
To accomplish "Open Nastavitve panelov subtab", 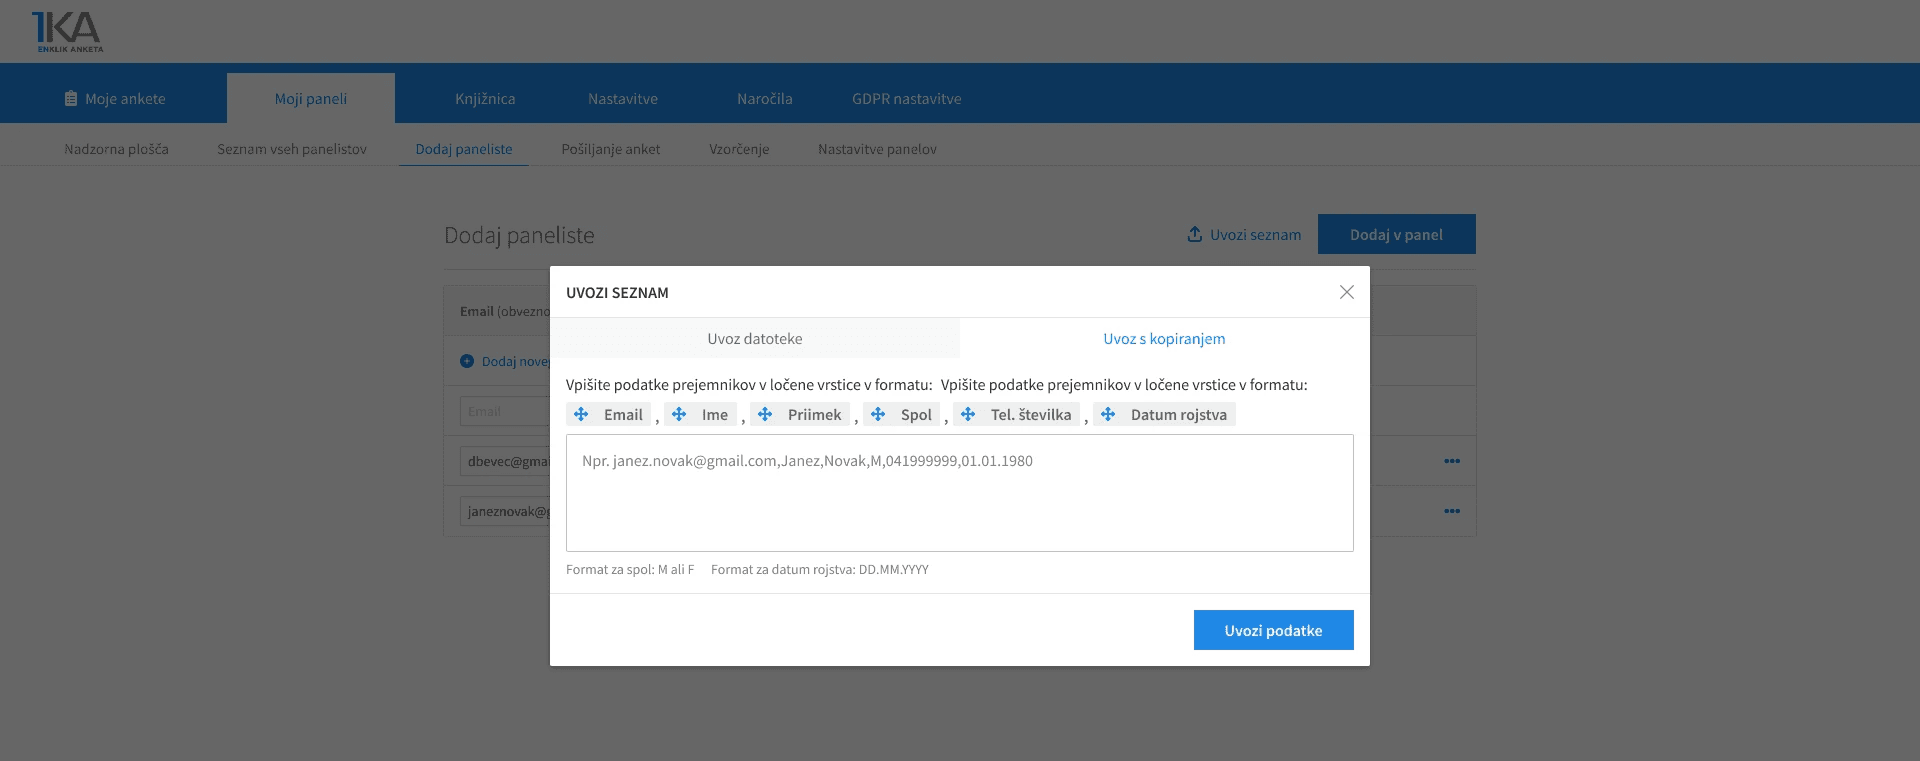I will 877,149.
